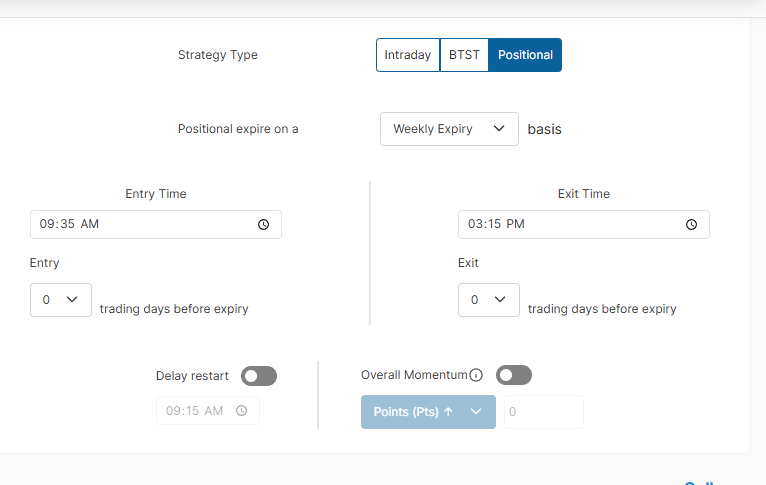Viewport: 766px width, 485px height.
Task: Expand the Exit trading days dropdown
Action: tap(489, 300)
